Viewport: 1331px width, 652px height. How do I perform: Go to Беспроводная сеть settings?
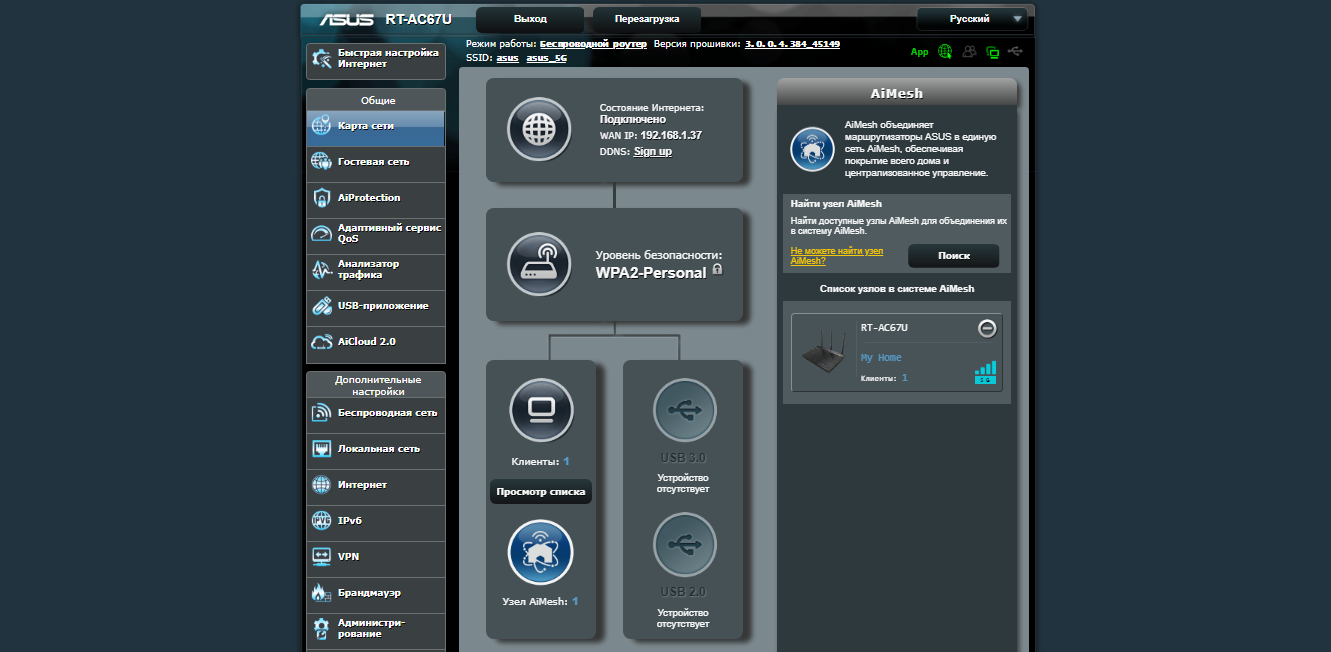coord(387,413)
